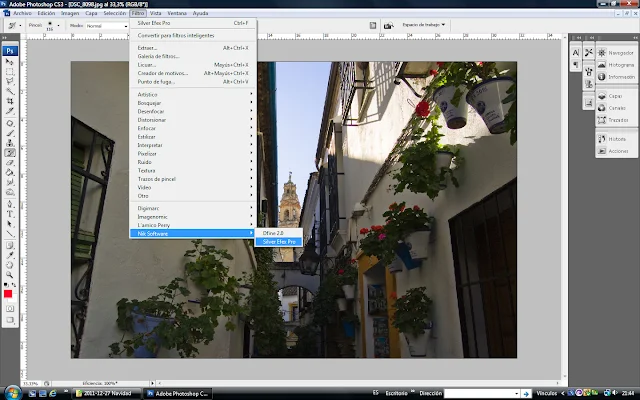This screenshot has width=640, height=400.
Task: Select the Paint Bucket tool
Action: click(x=10, y=172)
